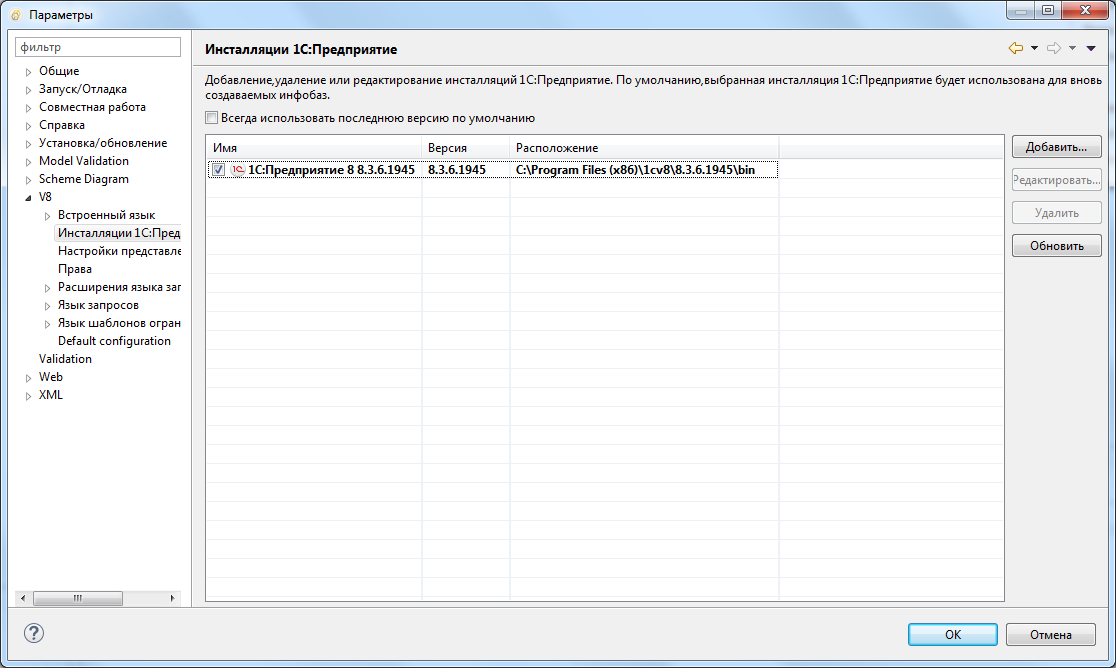This screenshot has height=668, width=1116.
Task: Focus the фильтр search field
Action: 98,47
